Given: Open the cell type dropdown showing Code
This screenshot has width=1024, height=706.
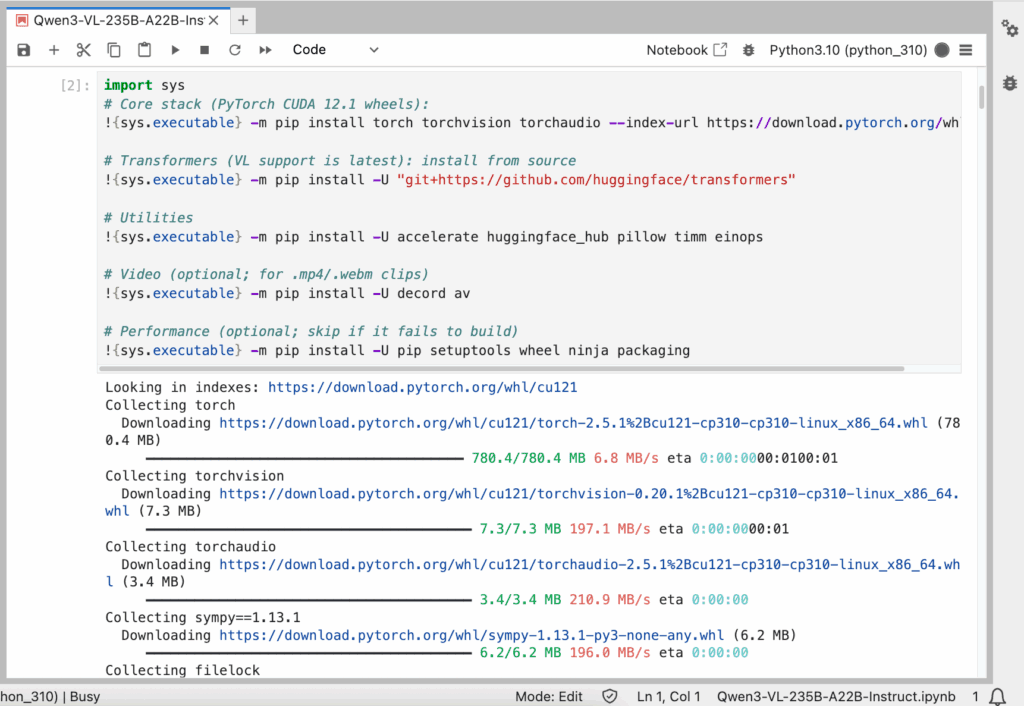Looking at the screenshot, I should [x=335, y=50].
